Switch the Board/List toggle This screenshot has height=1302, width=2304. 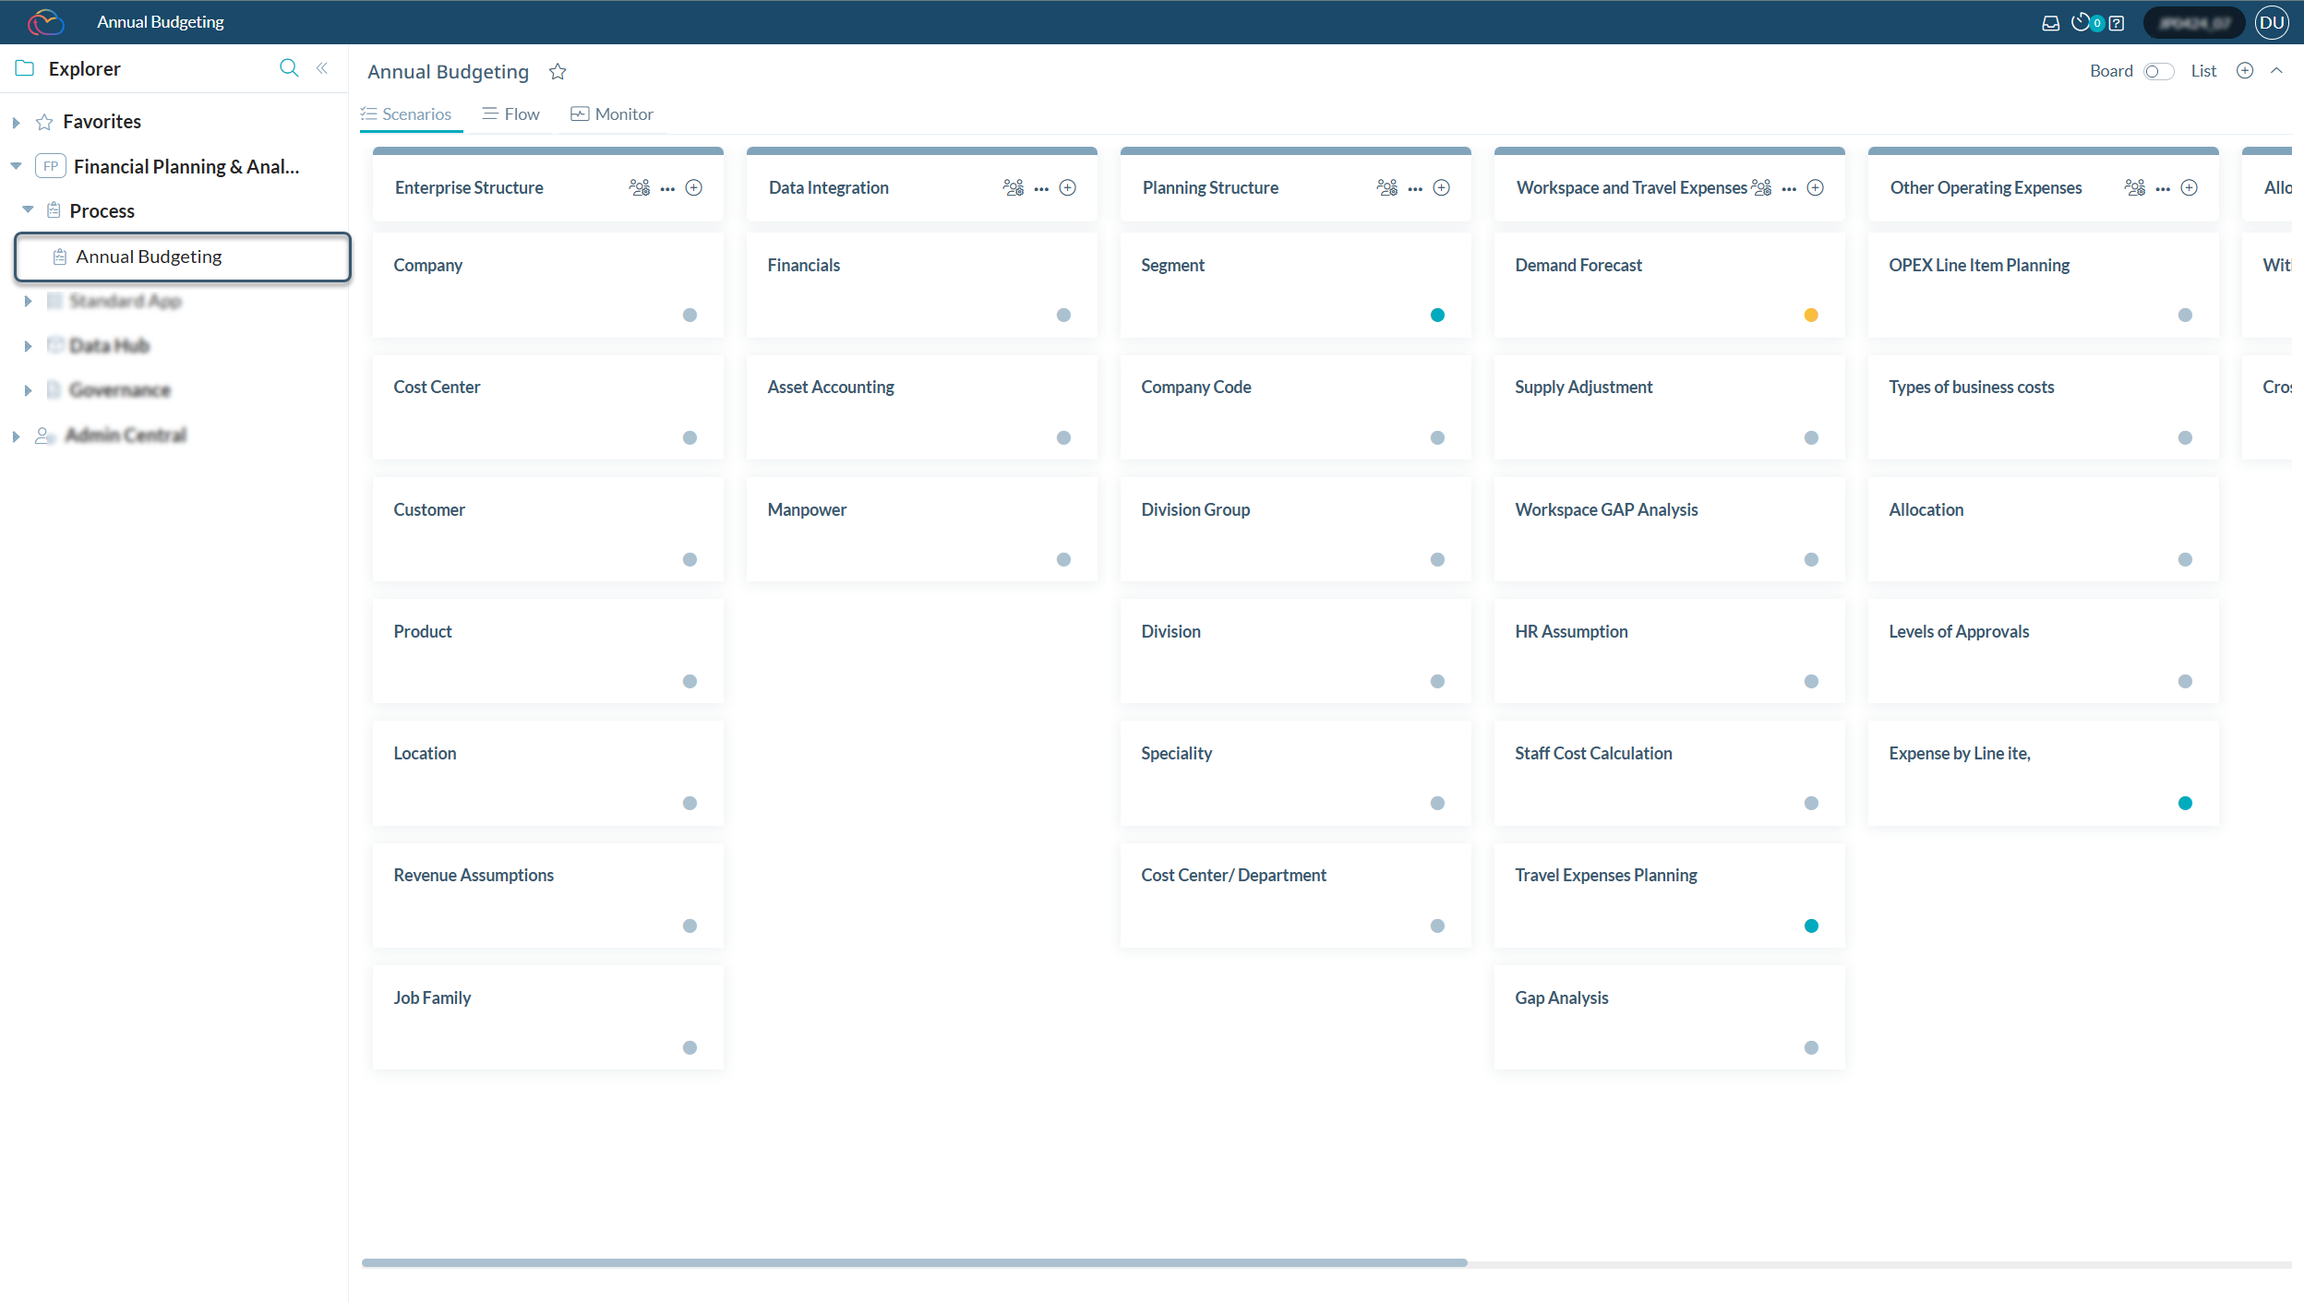point(2159,71)
